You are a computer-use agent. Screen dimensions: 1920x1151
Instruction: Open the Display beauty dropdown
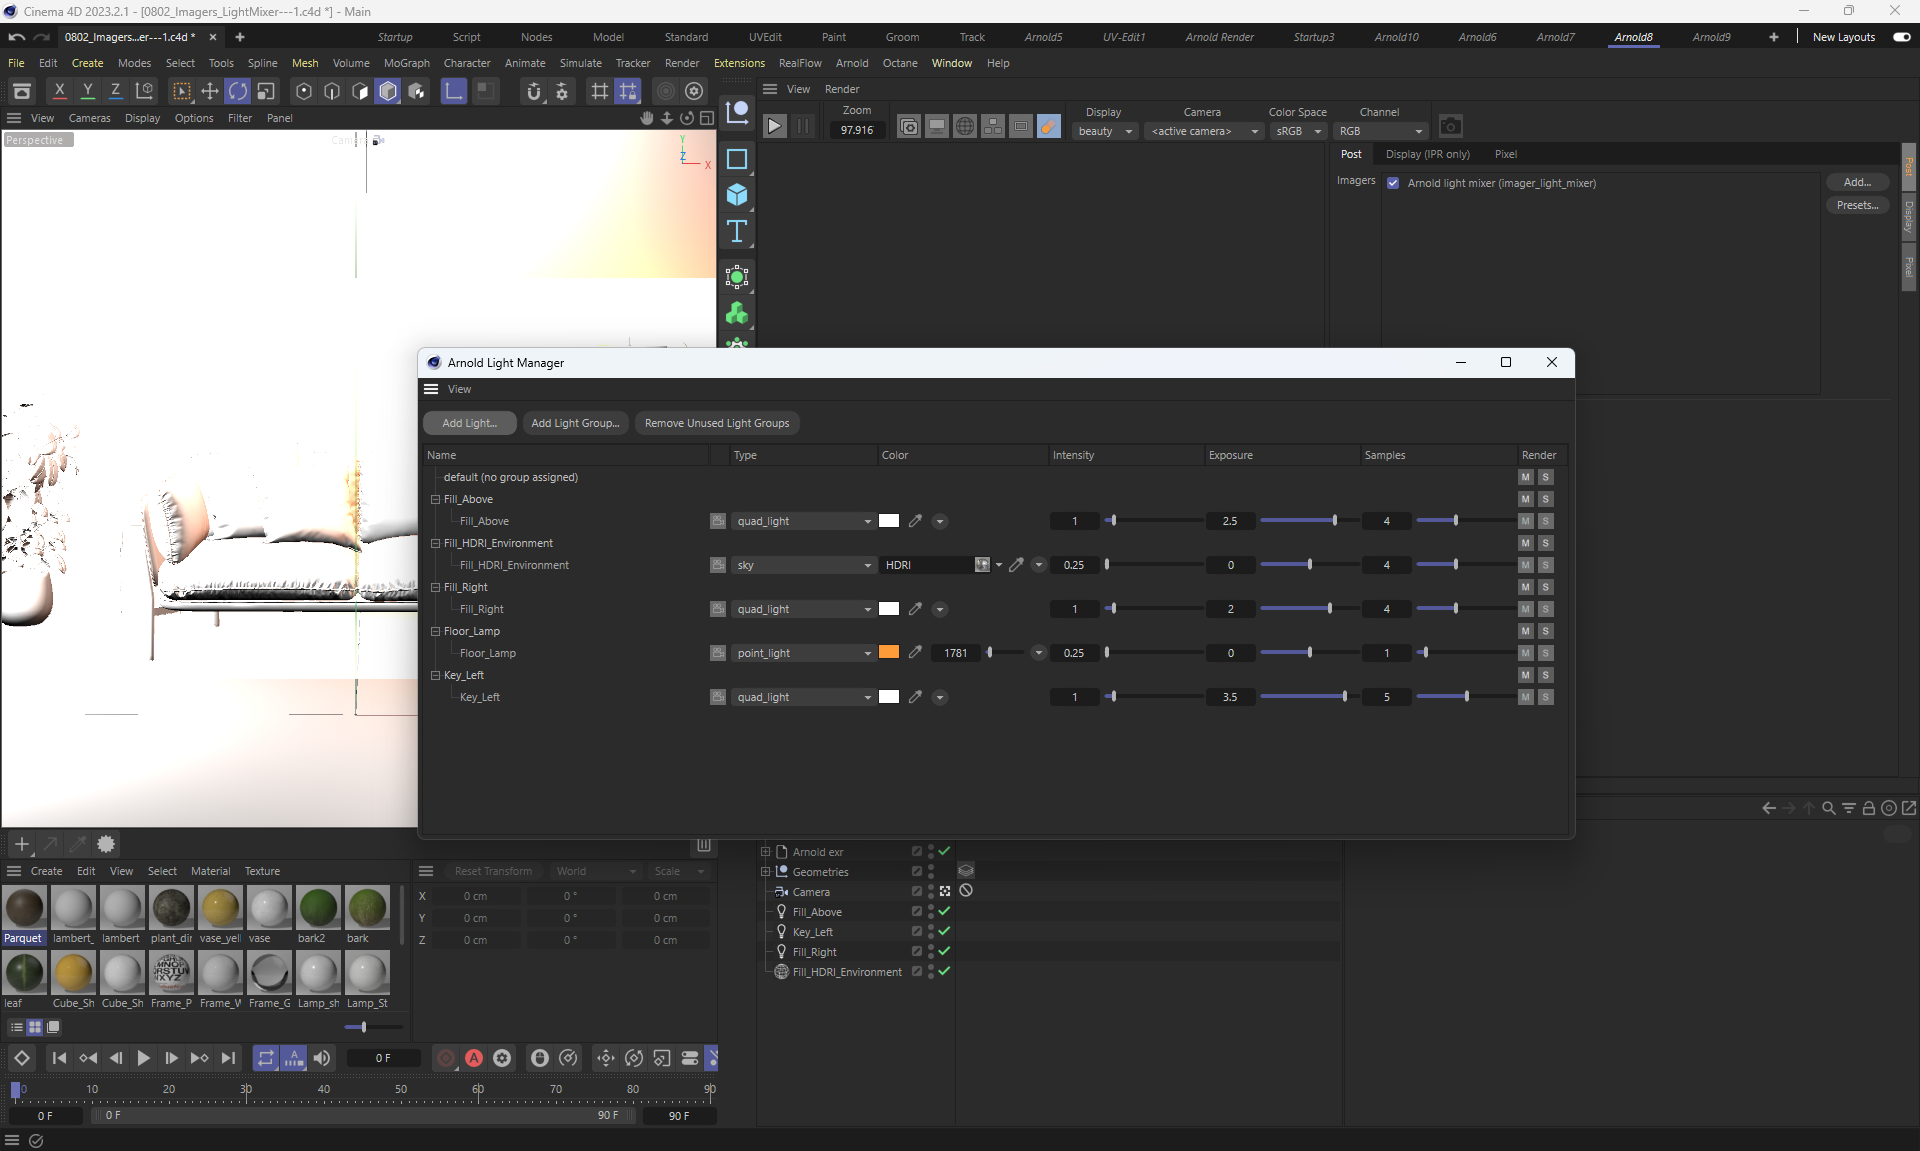tap(1105, 131)
